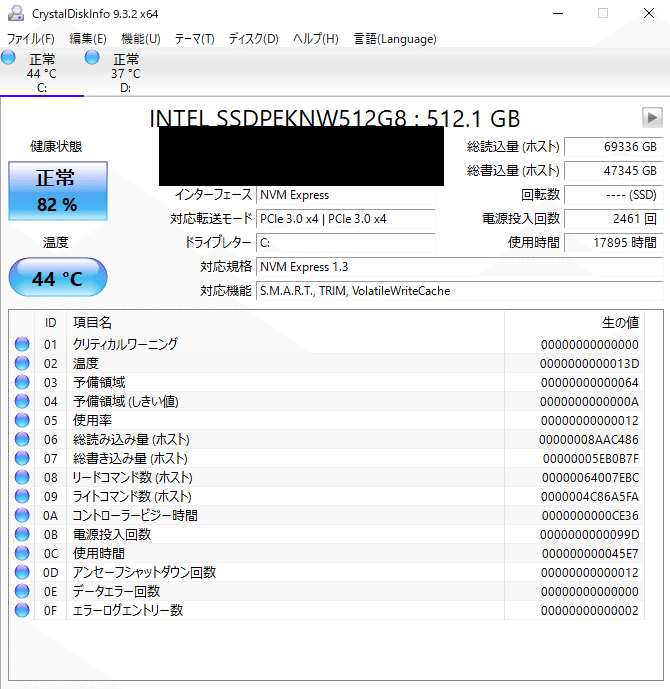Click the ID column header

click(51, 323)
